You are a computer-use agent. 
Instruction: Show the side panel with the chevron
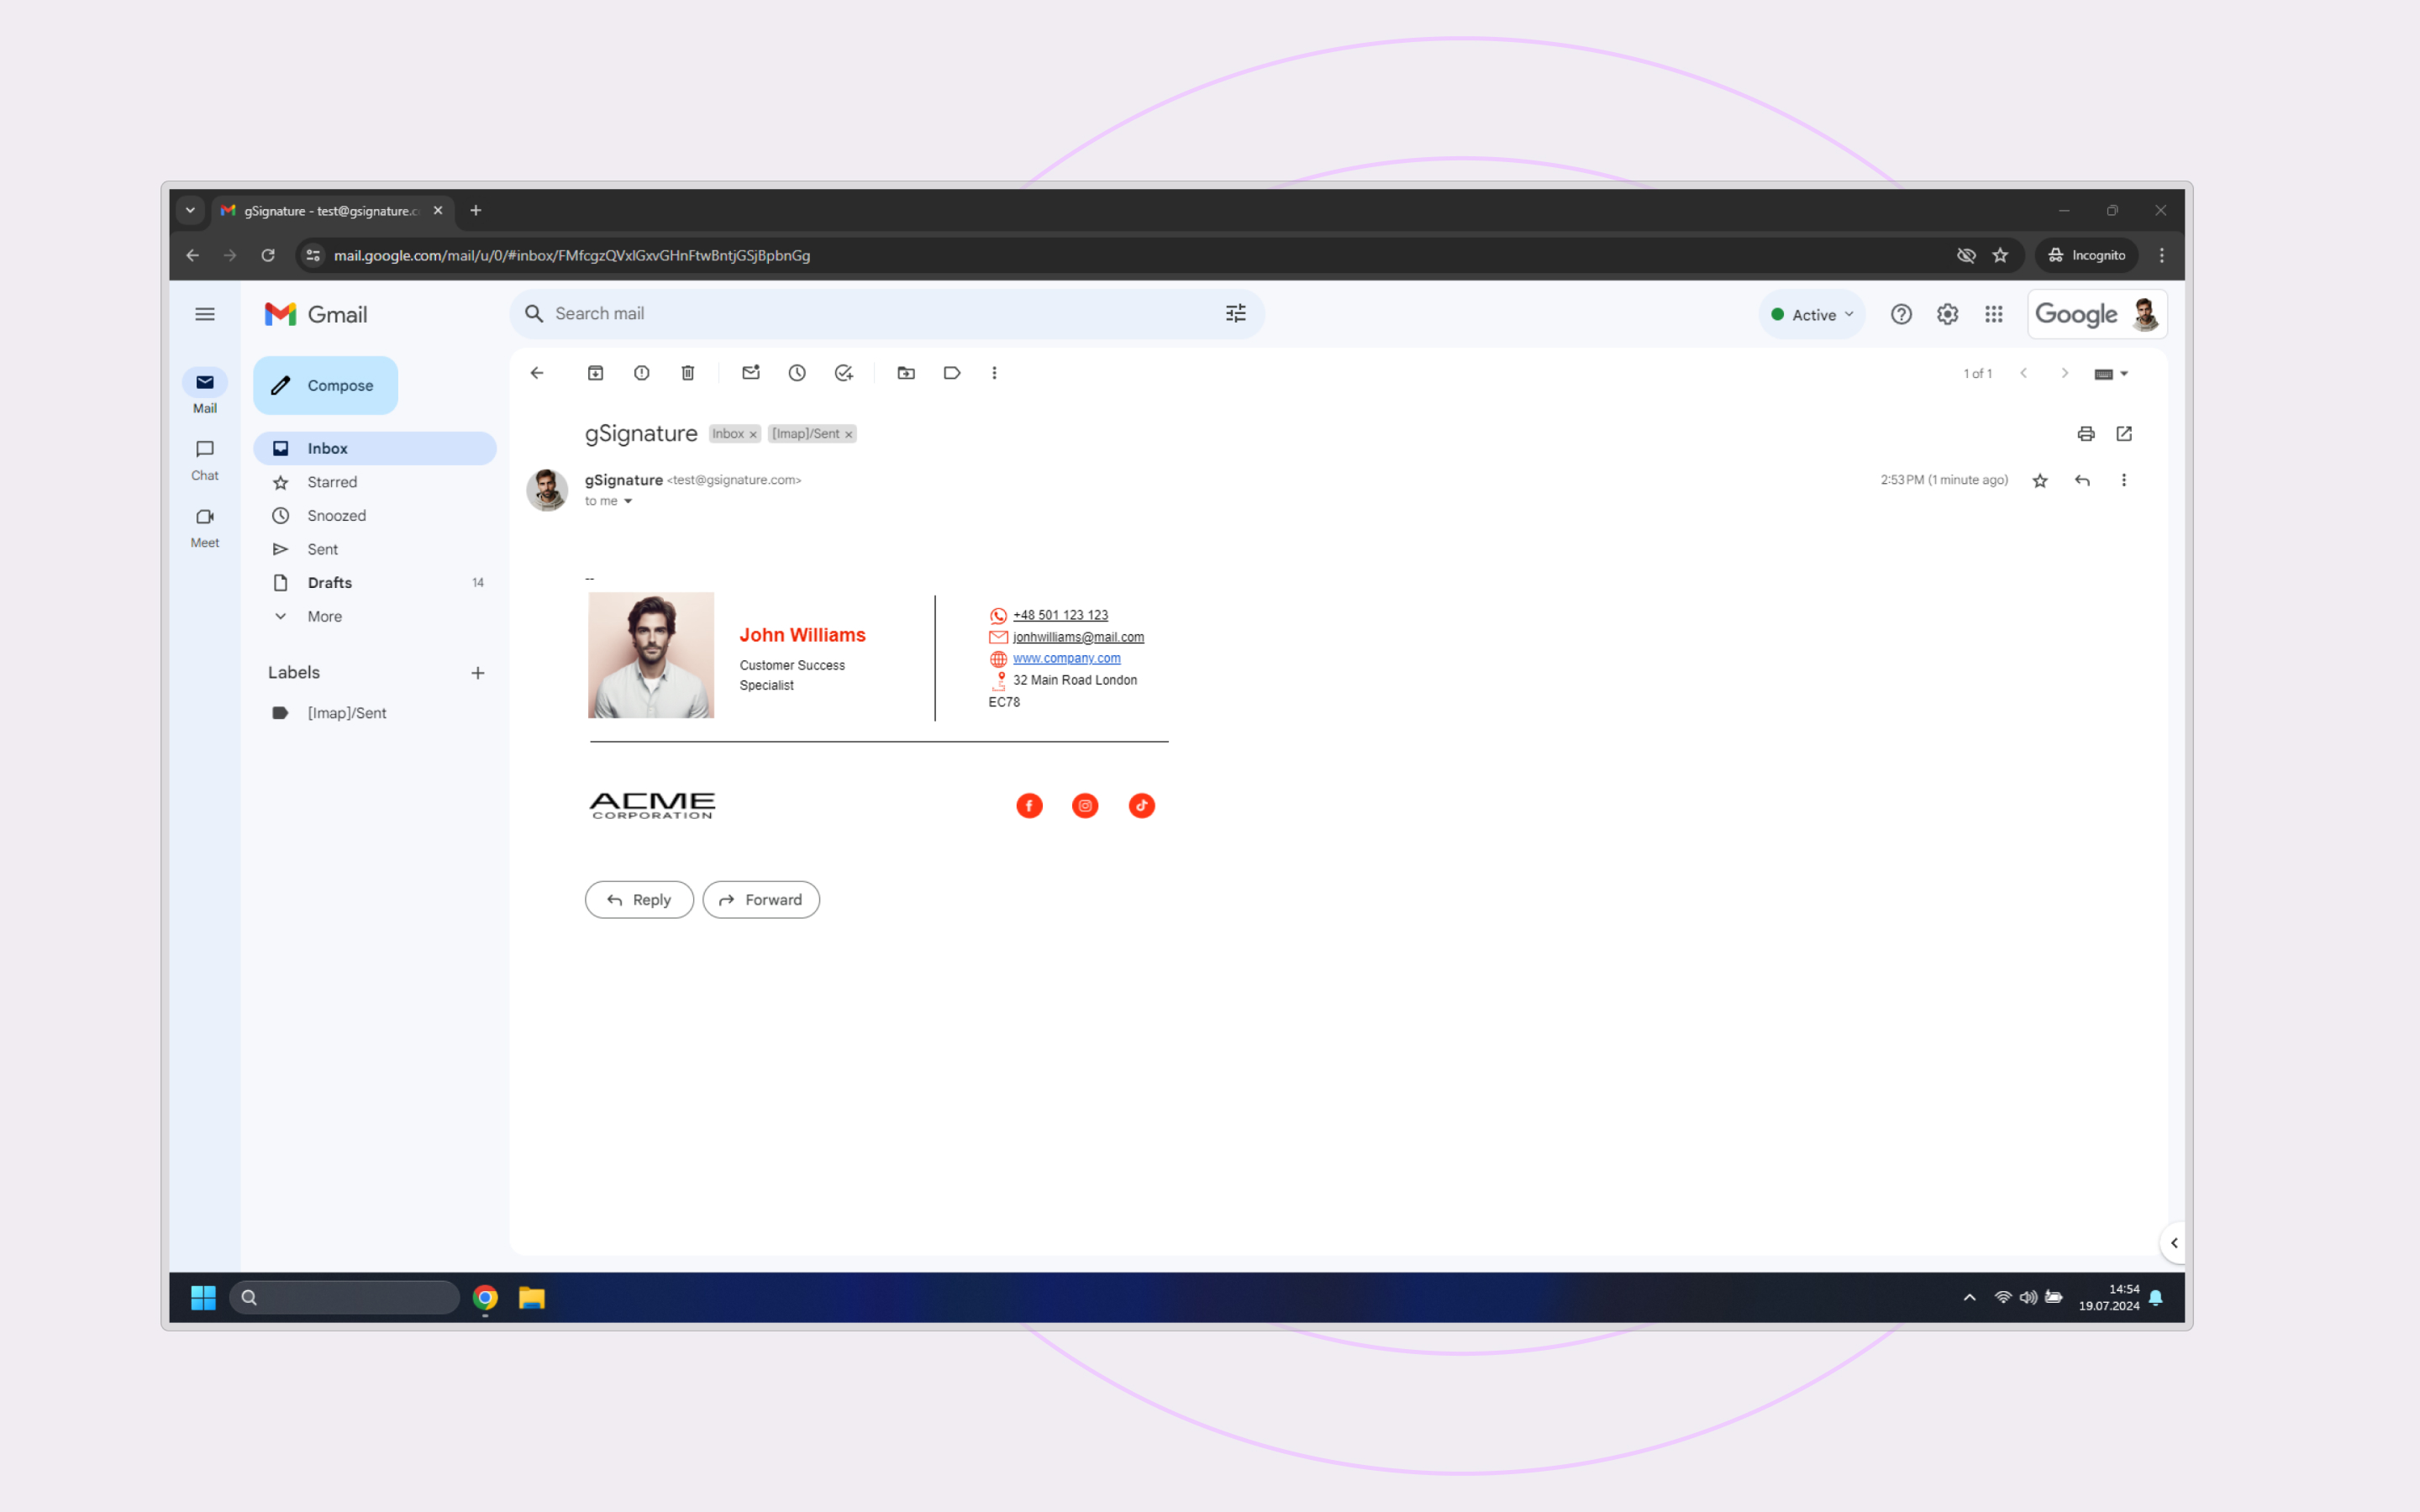(x=2173, y=1243)
